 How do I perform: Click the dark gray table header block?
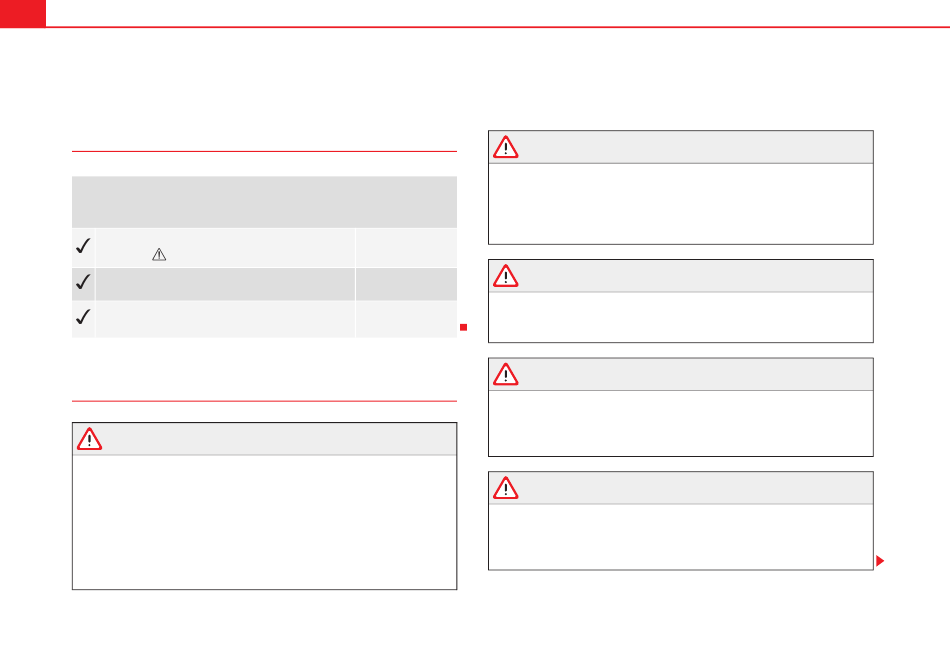click(x=264, y=201)
